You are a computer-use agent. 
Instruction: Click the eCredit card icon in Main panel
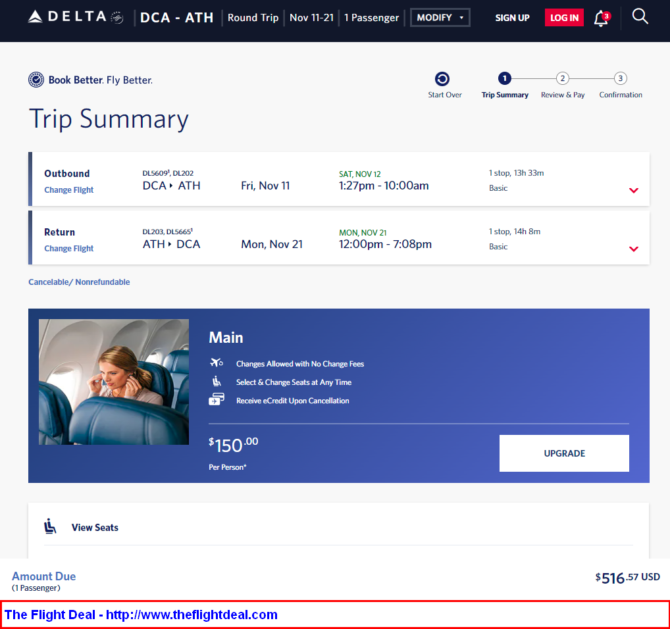(x=216, y=400)
